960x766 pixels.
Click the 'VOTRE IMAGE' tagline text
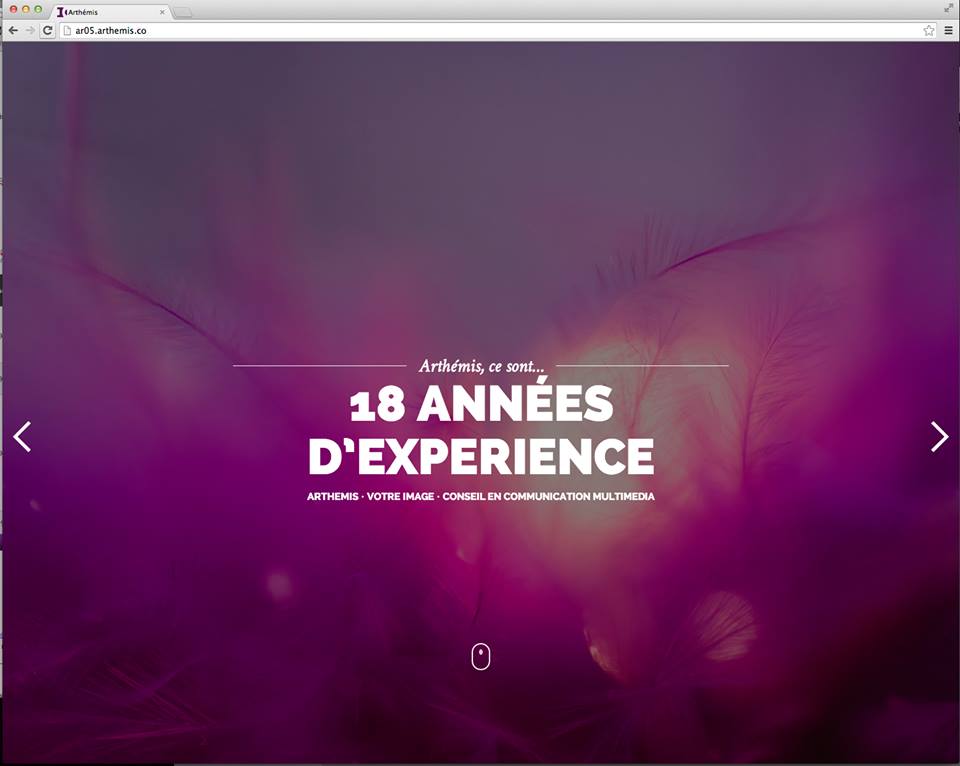point(400,496)
